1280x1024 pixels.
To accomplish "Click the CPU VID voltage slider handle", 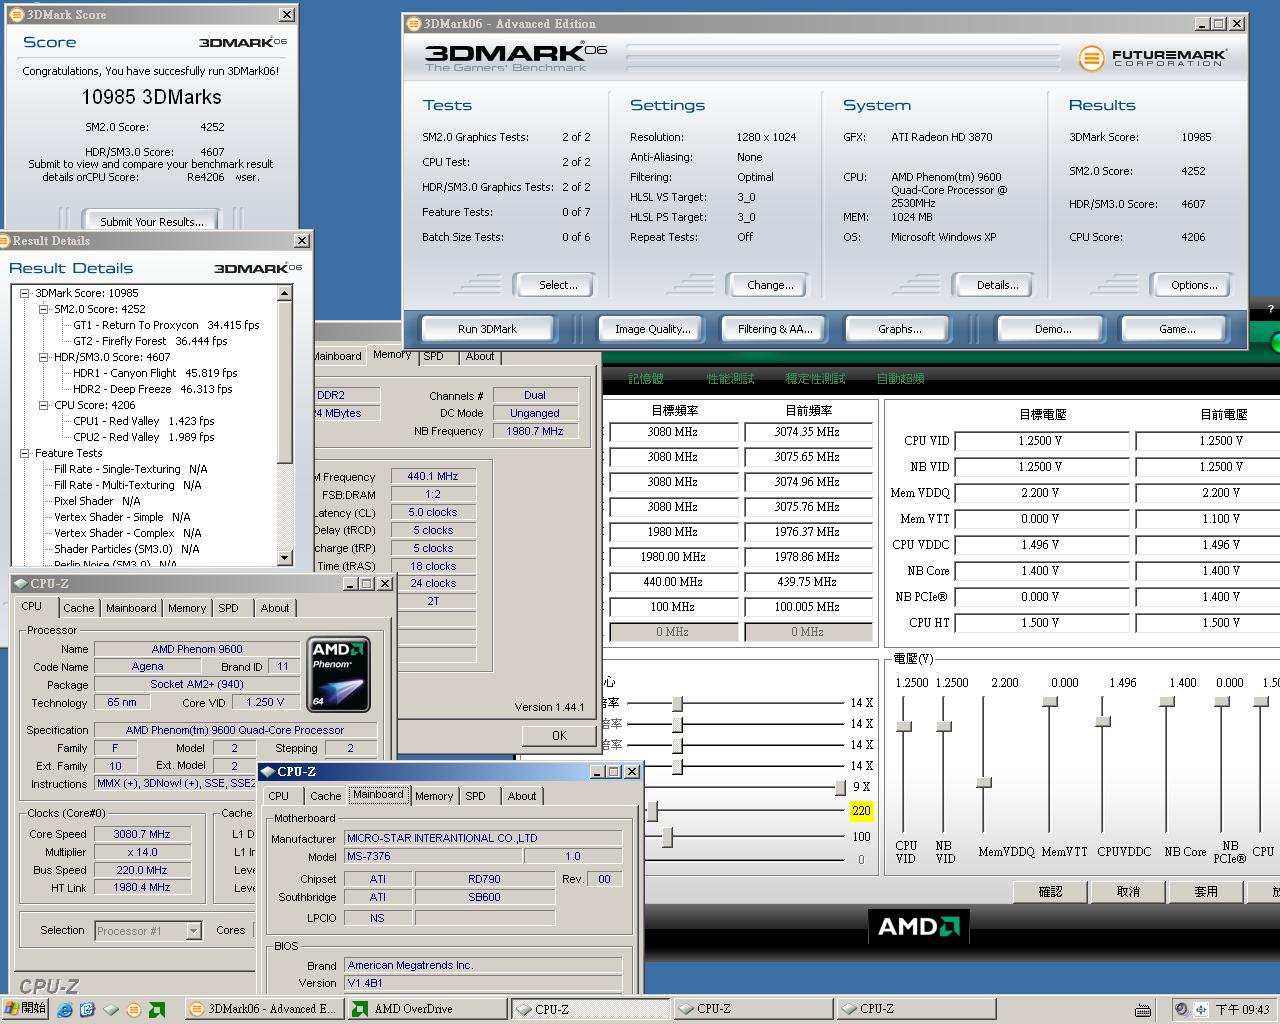I will tap(905, 726).
